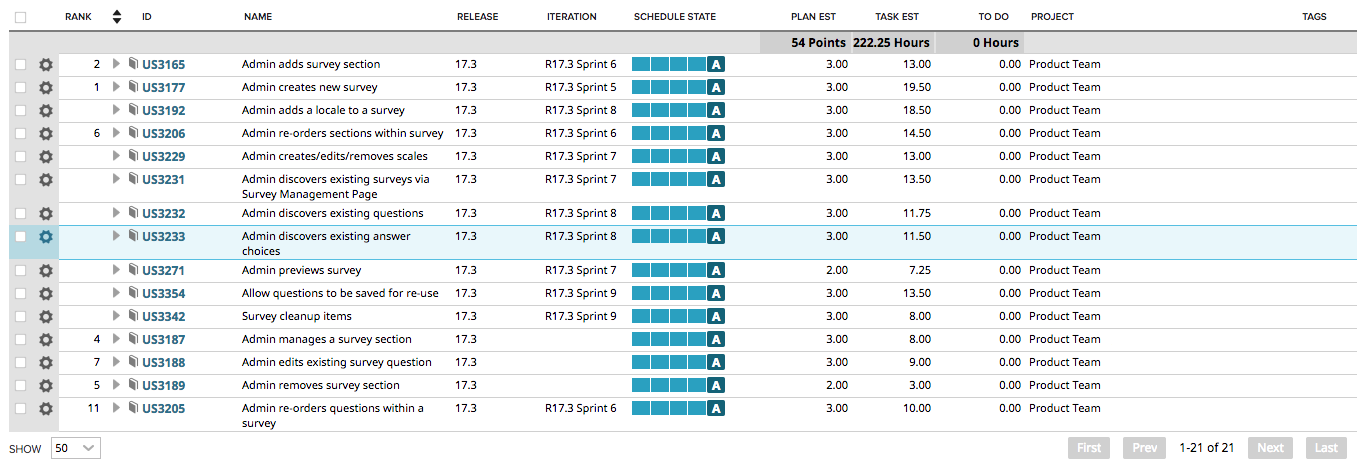Toggle the select-all checkbox in header
Viewport: 1370px width, 474px height.
pos(21,17)
